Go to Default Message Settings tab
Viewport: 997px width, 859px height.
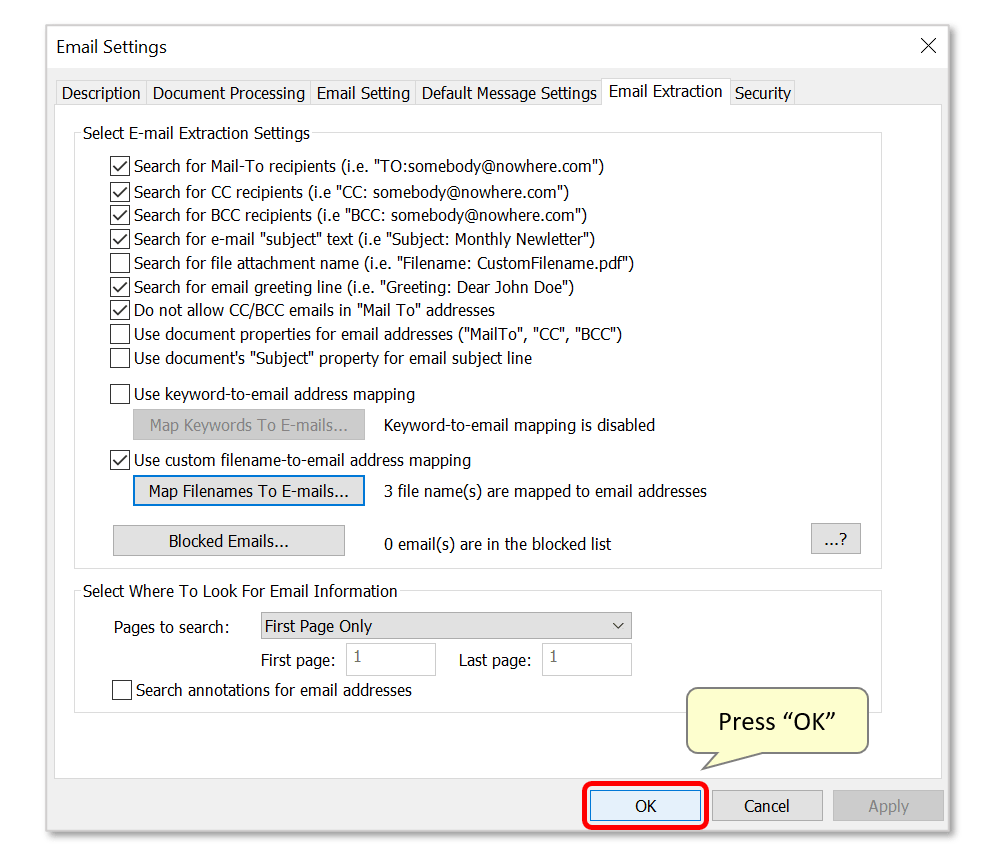[x=509, y=93]
